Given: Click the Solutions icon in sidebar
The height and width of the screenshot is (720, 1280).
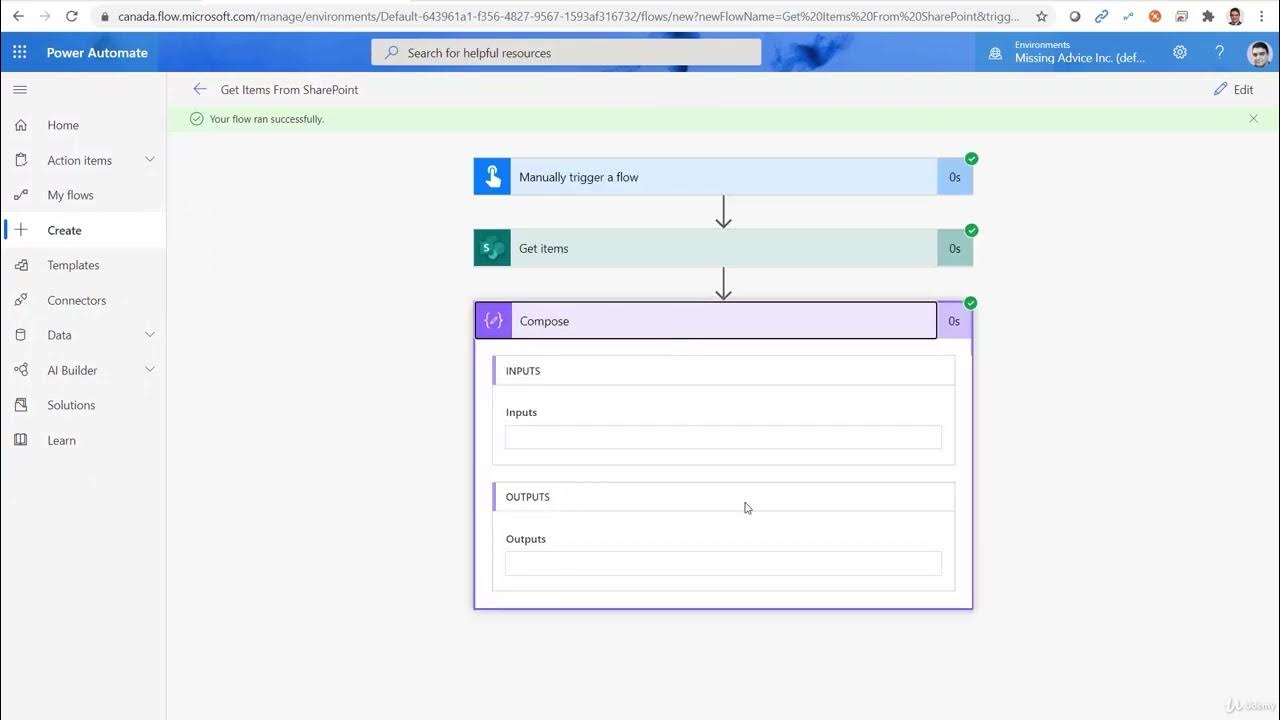Looking at the screenshot, I should click(x=21, y=405).
